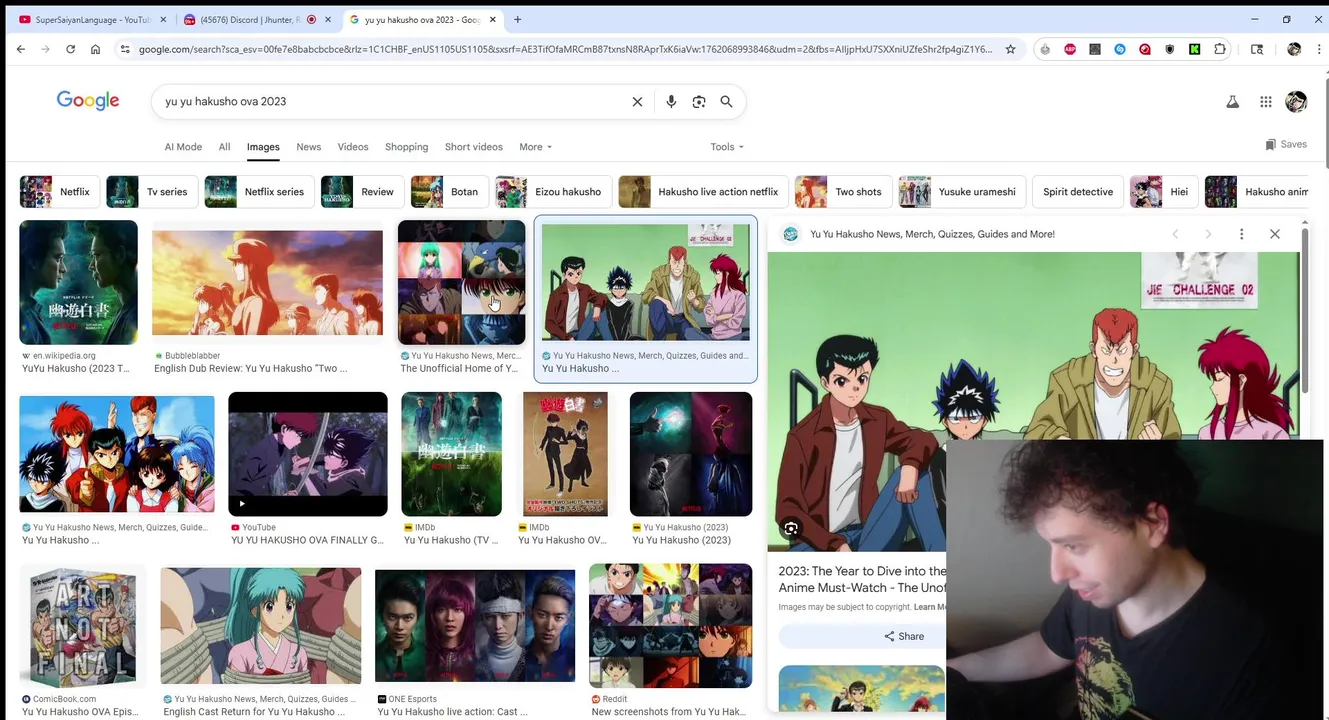
Task: Filter images by Netflix series chip
Action: 260,192
